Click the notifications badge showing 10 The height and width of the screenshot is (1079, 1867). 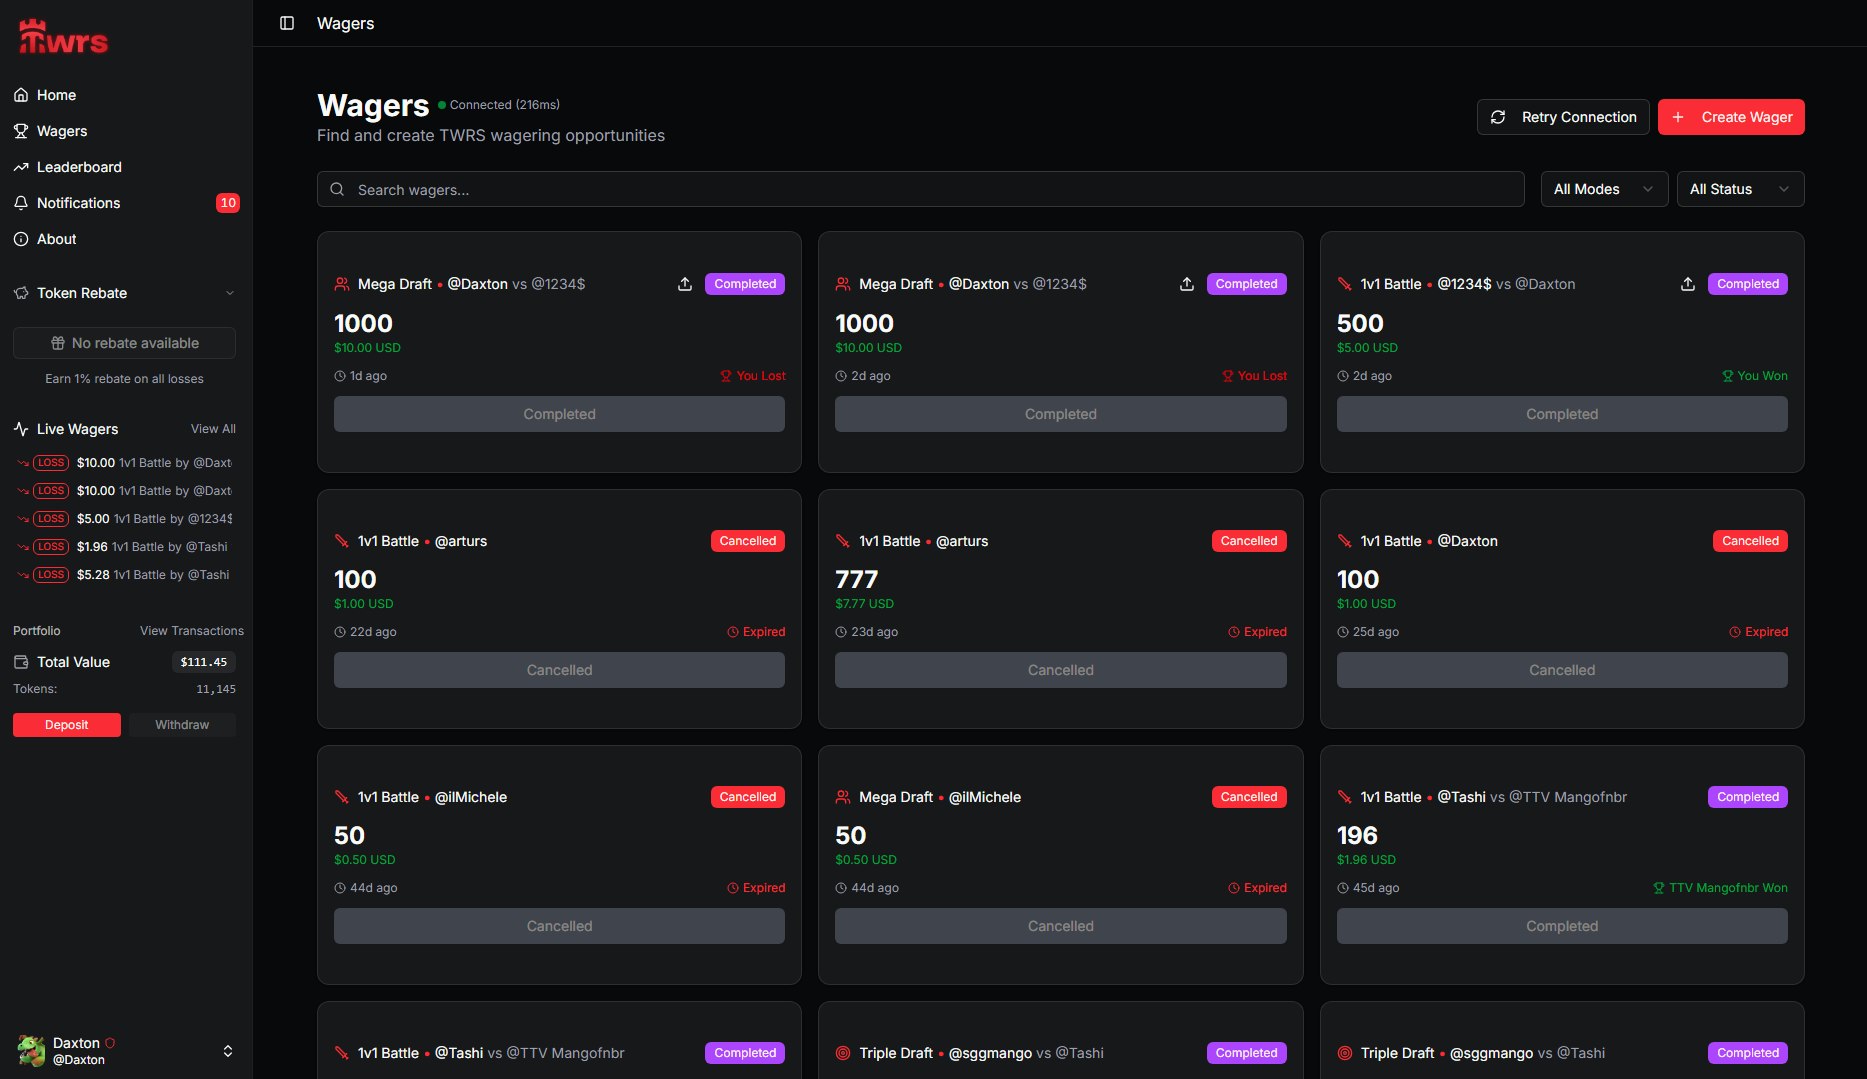228,203
